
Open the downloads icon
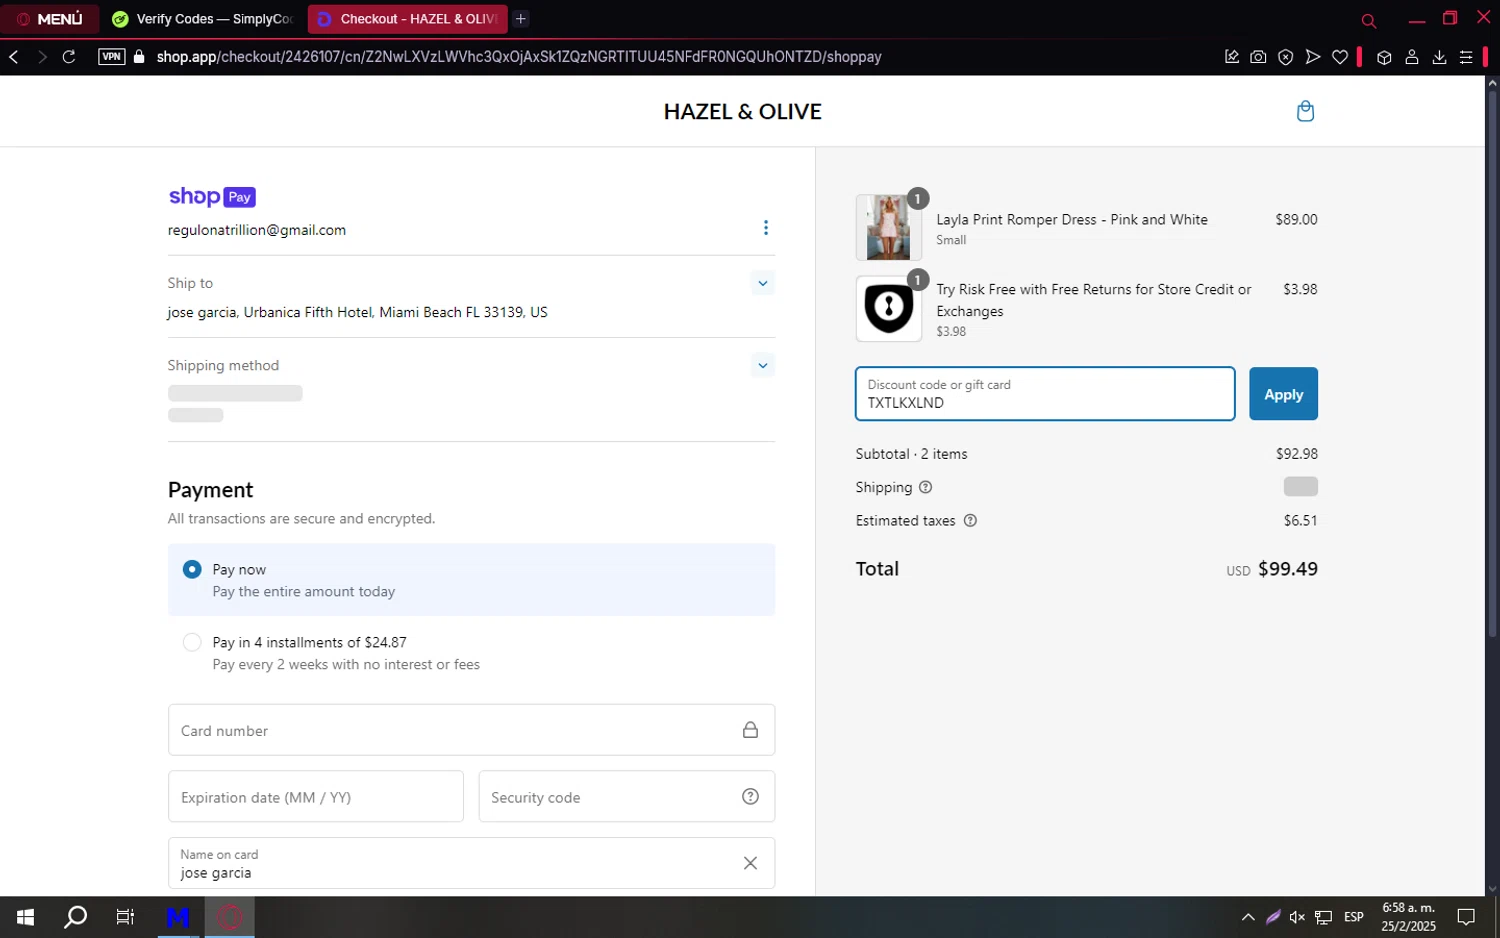tap(1439, 57)
